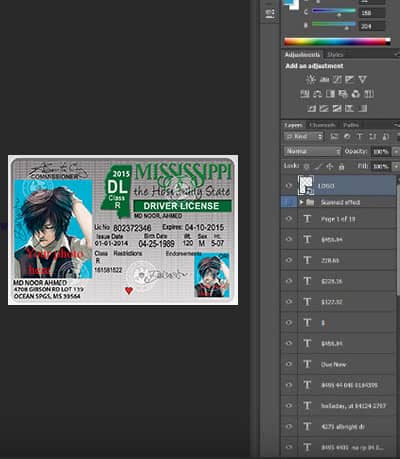This screenshot has width=400, height=459.
Task: Open the Fill slider arrow
Action: 396,166
